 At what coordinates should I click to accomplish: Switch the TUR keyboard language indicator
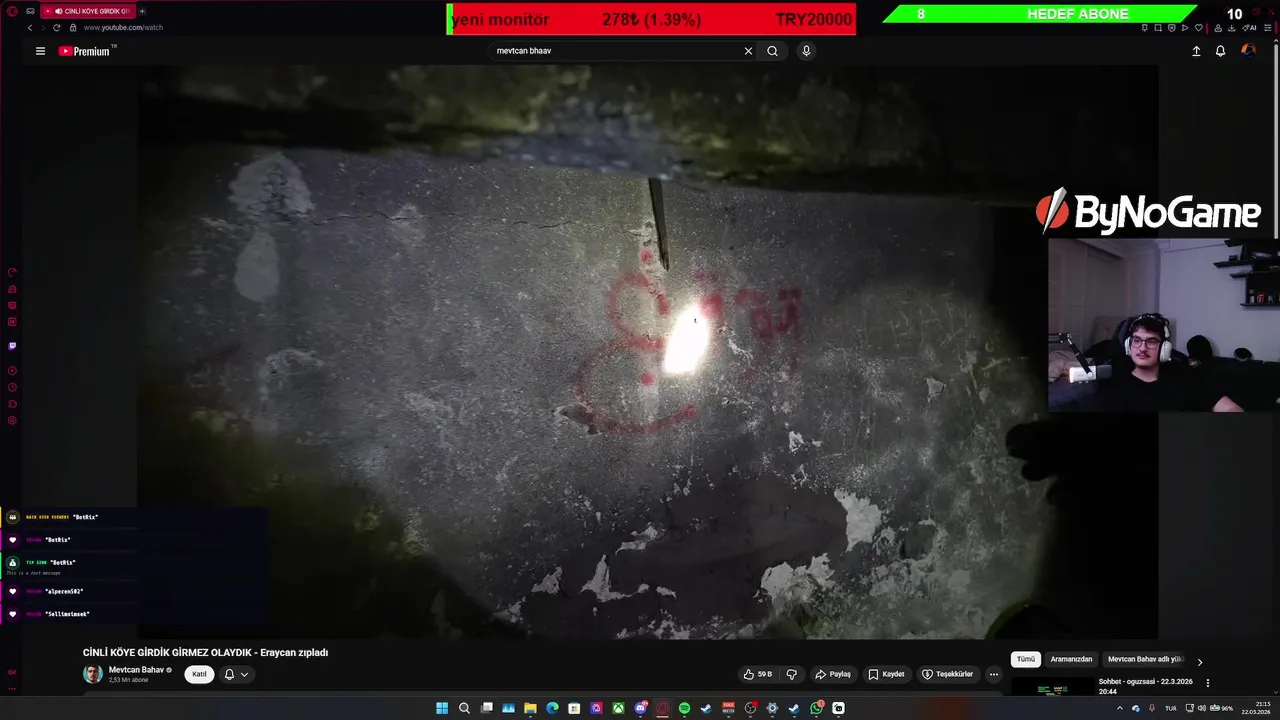tap(1171, 708)
